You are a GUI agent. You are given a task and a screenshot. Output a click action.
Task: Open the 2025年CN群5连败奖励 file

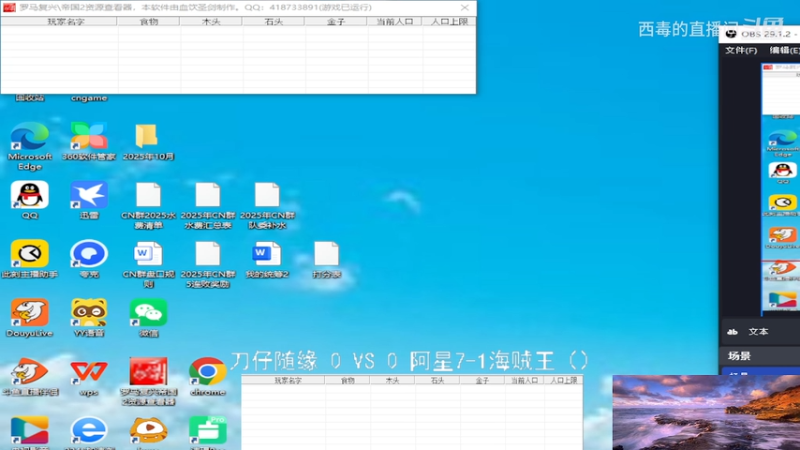point(208,264)
